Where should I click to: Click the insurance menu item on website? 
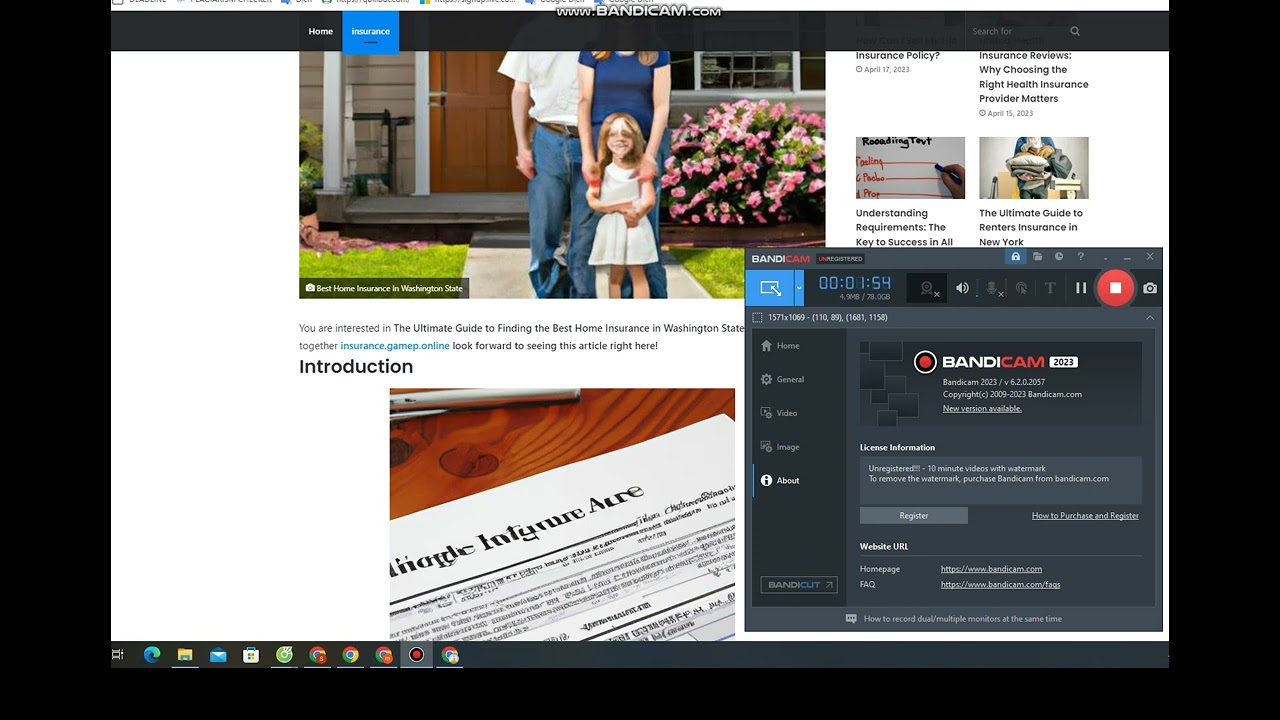(x=370, y=32)
